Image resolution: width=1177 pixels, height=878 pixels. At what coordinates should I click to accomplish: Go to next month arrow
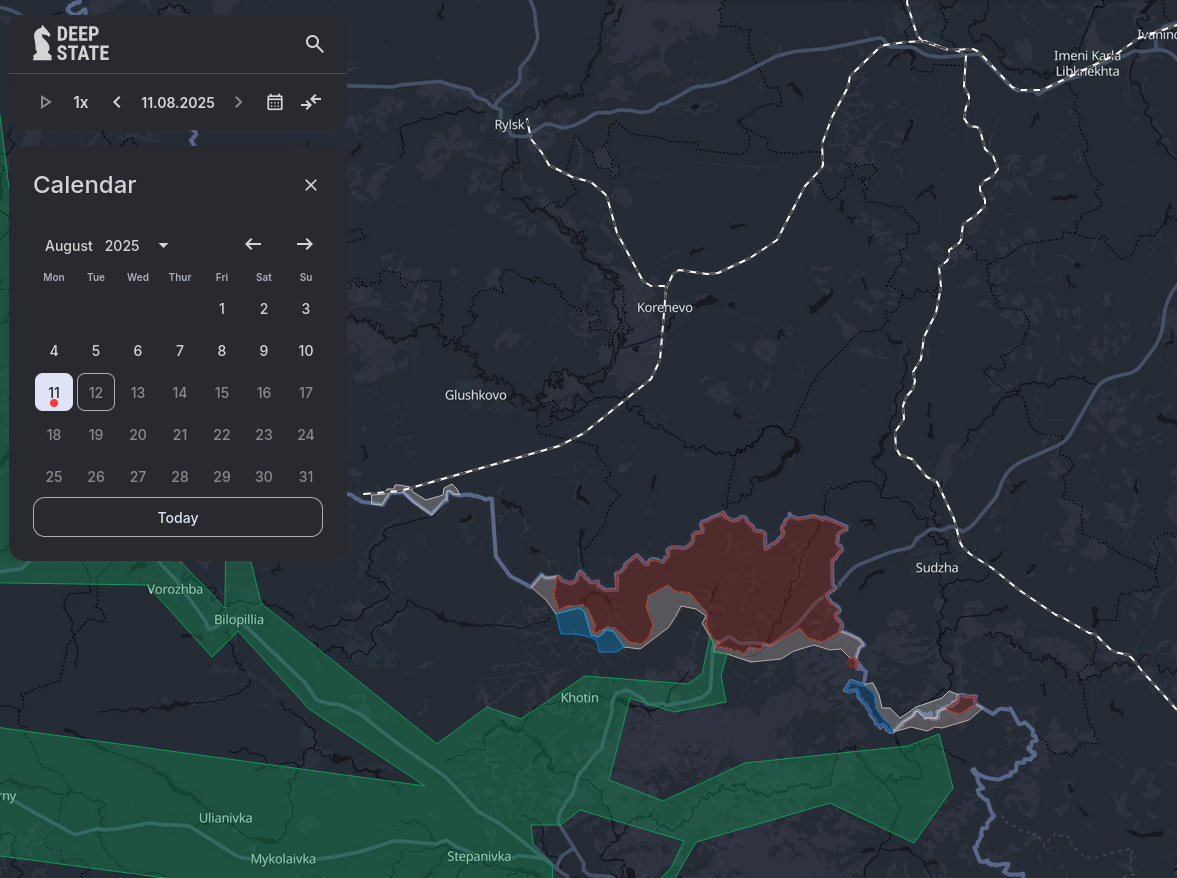304,244
